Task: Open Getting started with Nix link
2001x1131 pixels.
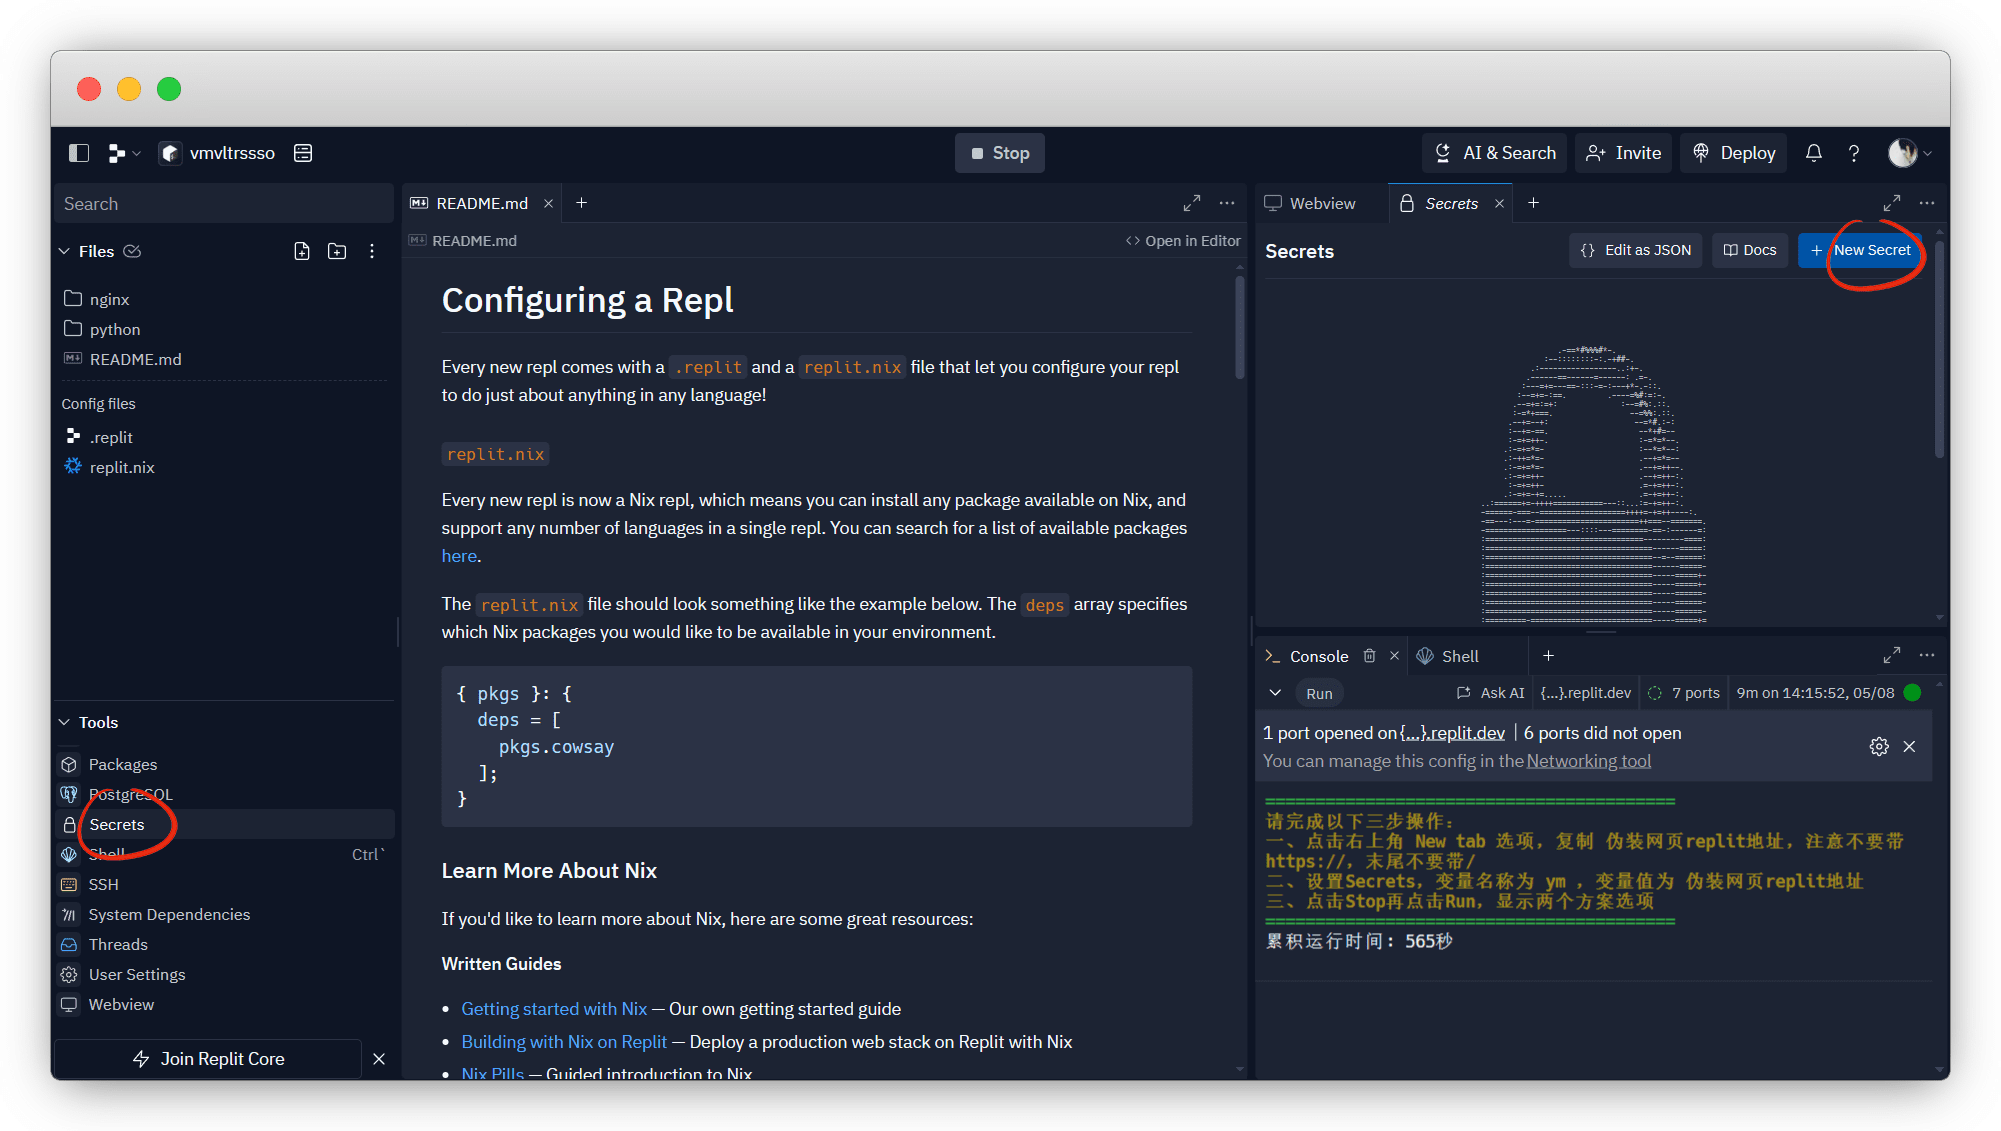Action: point(554,1009)
